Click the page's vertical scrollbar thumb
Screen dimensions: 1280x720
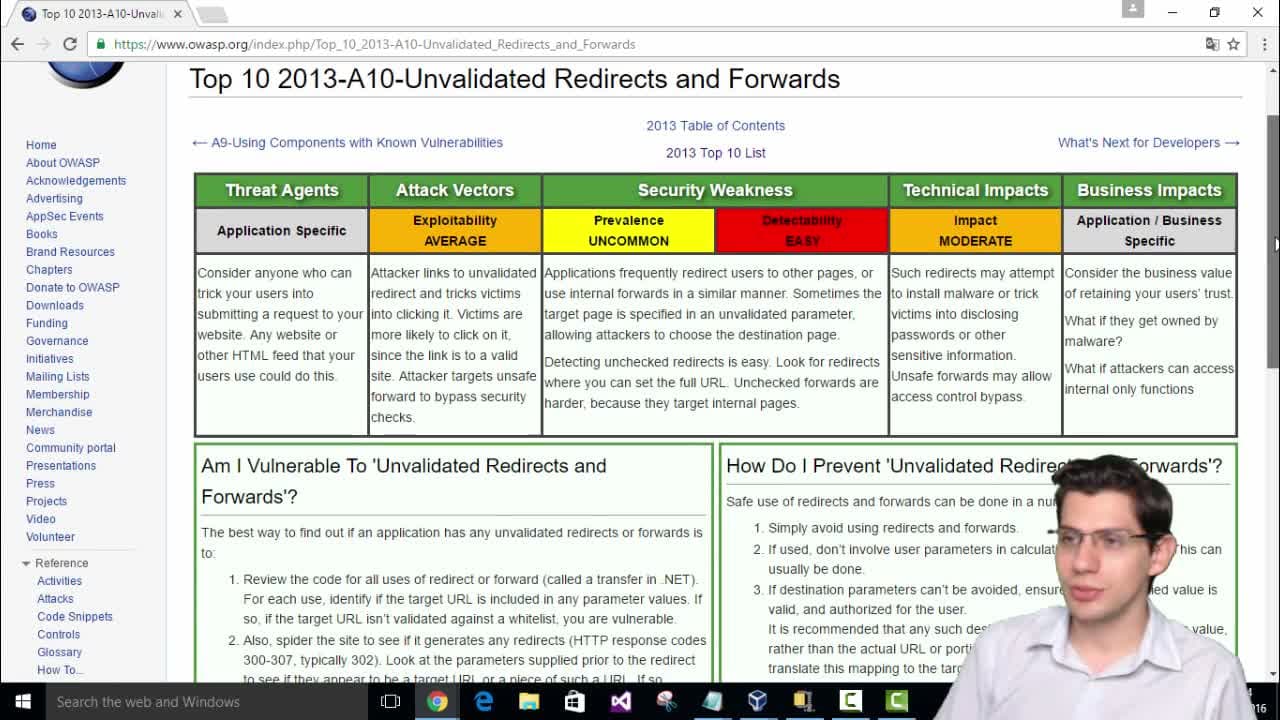coord(1273,240)
